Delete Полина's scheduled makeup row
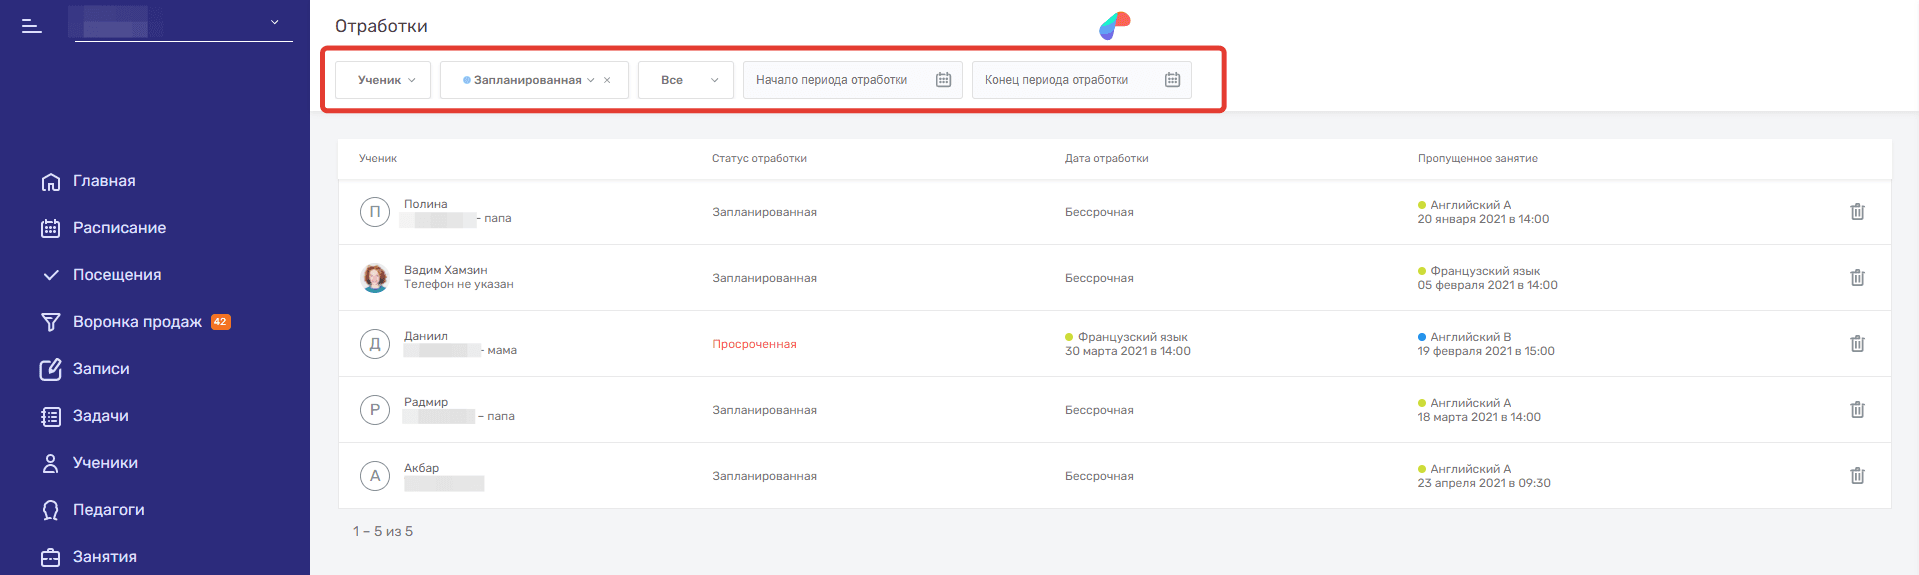Viewport: 1919px width, 575px height. tap(1857, 212)
